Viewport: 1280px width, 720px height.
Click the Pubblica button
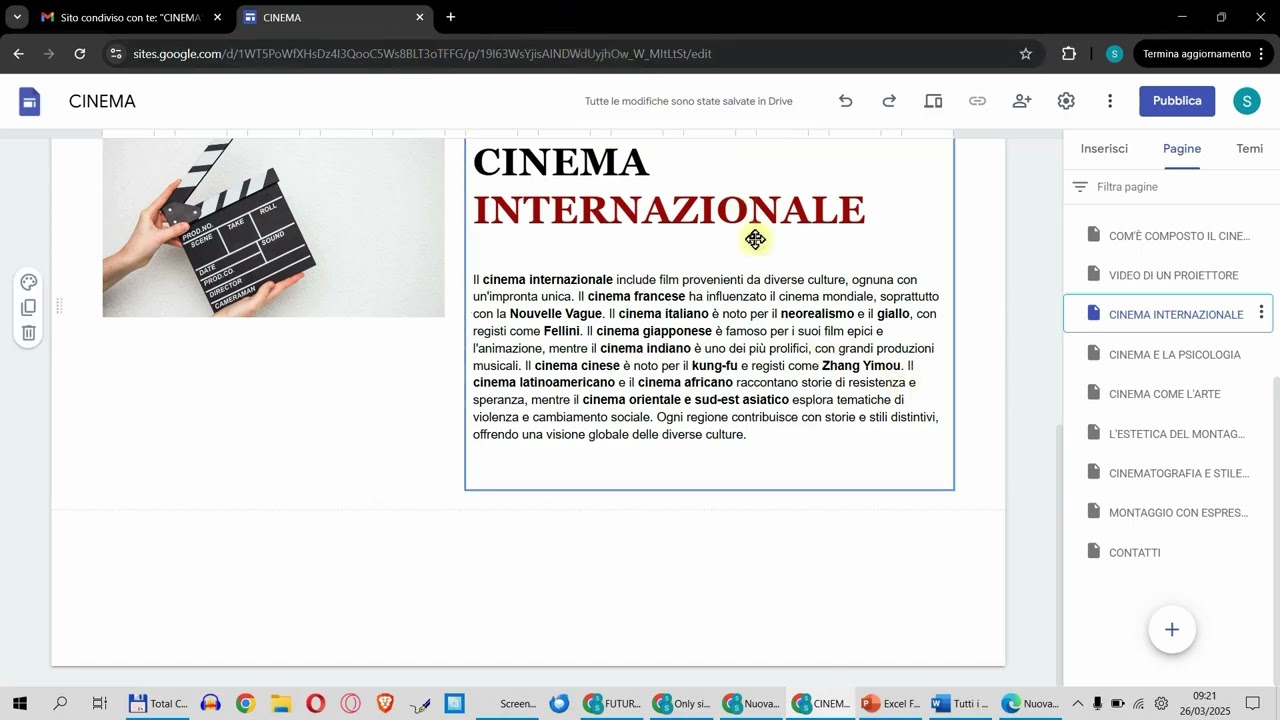tap(1177, 101)
